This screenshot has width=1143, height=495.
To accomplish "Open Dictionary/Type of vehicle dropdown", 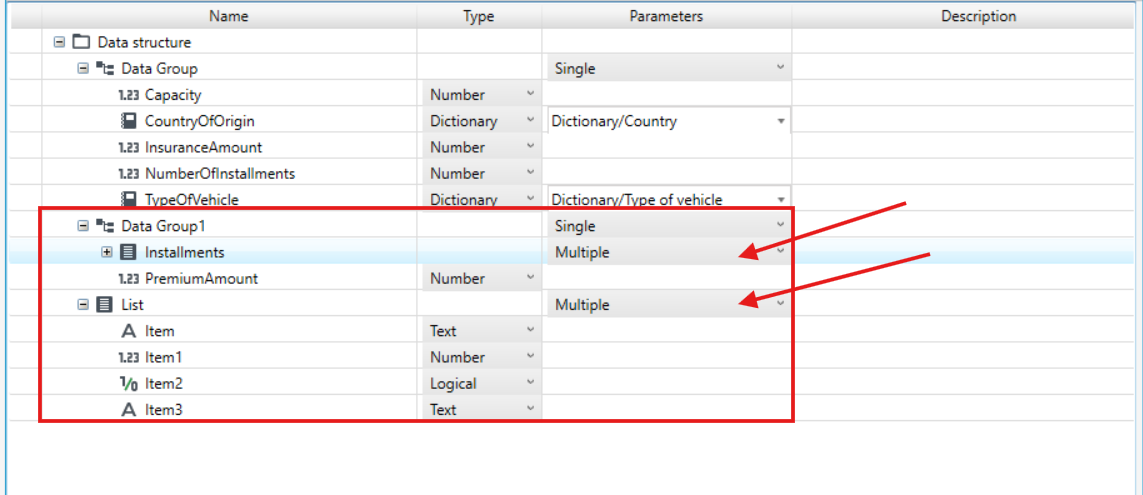I will (669, 199).
